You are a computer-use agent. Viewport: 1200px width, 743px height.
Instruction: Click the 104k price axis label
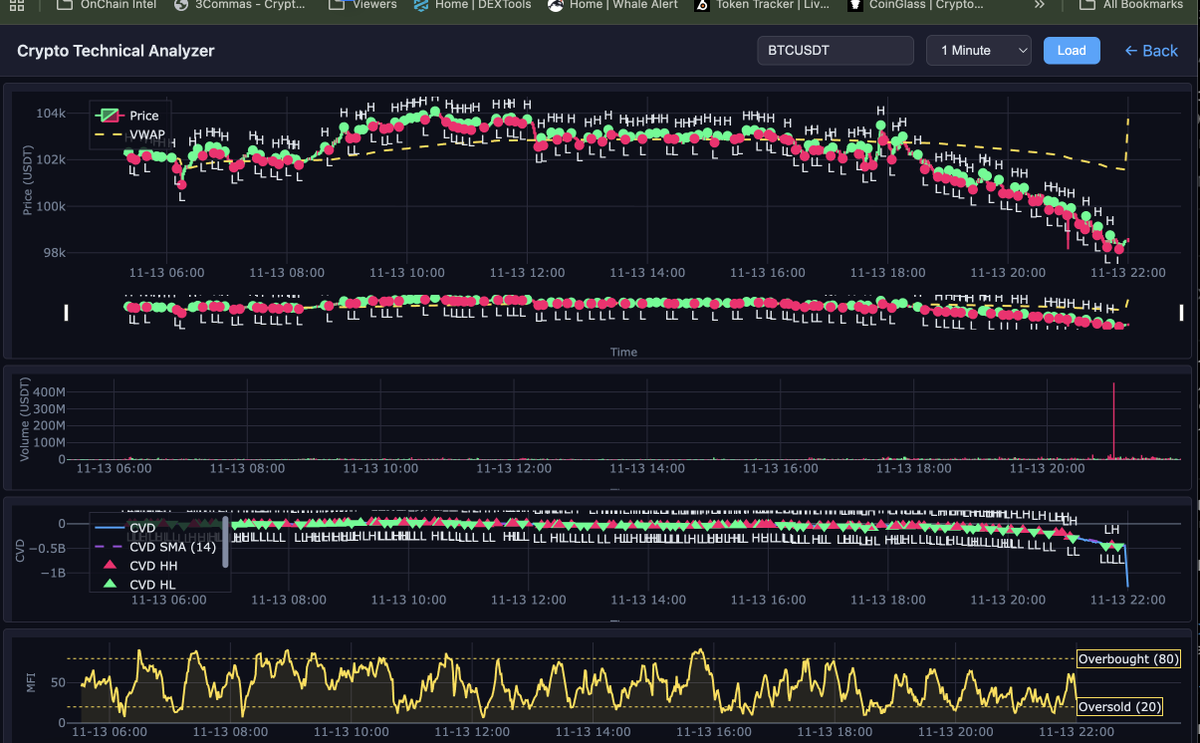coord(50,113)
